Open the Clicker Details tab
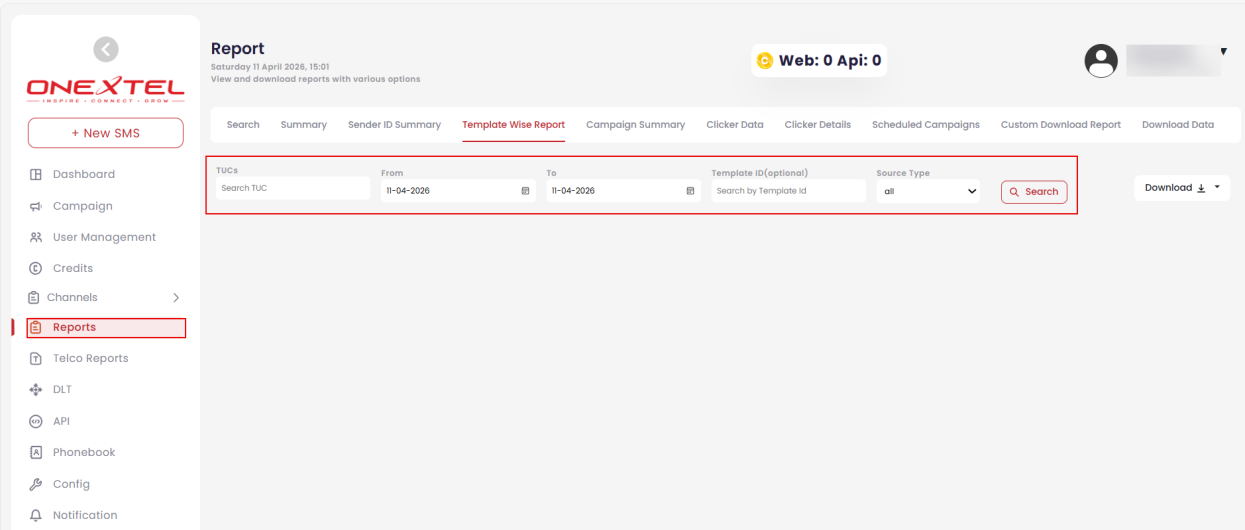 [818, 125]
